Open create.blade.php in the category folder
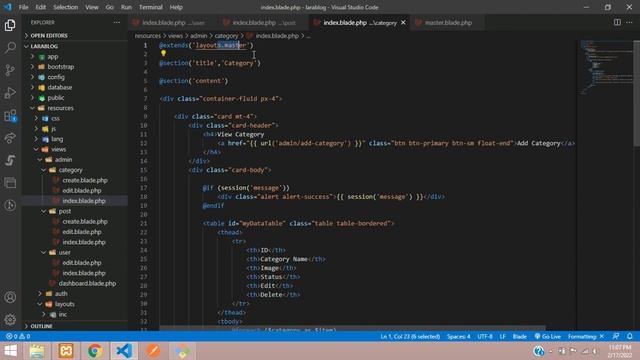This screenshot has width=640, height=360. coord(85,180)
